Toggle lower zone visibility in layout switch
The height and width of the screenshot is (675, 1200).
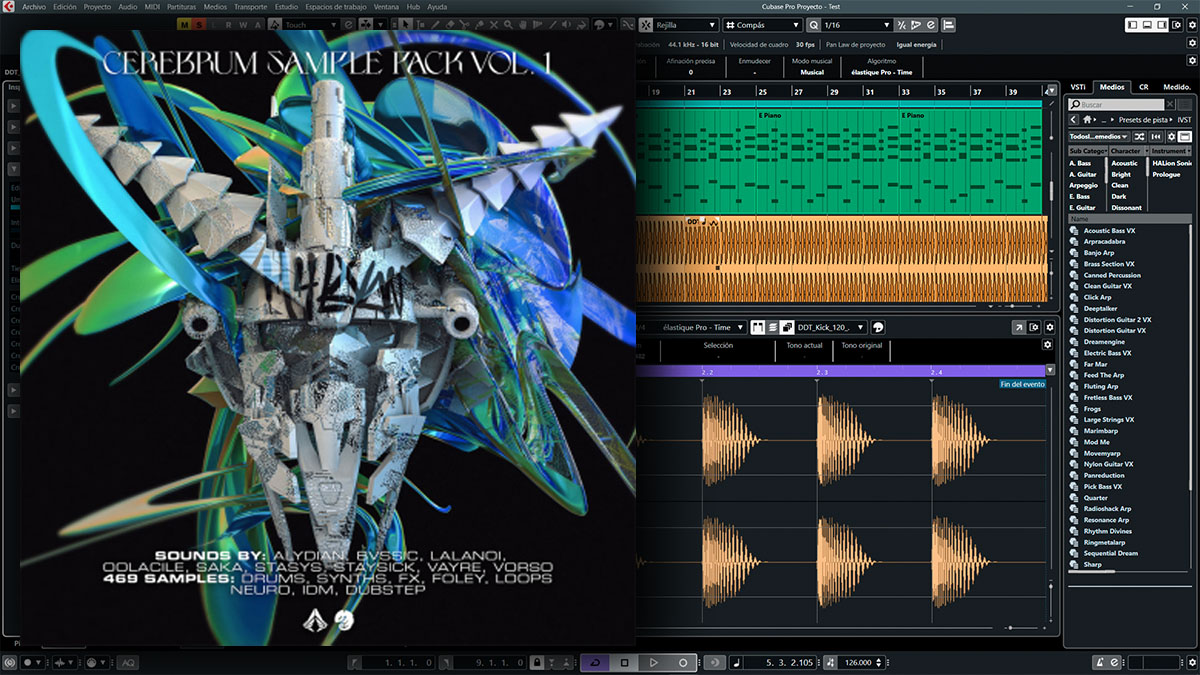pyautogui.click(x=1148, y=24)
